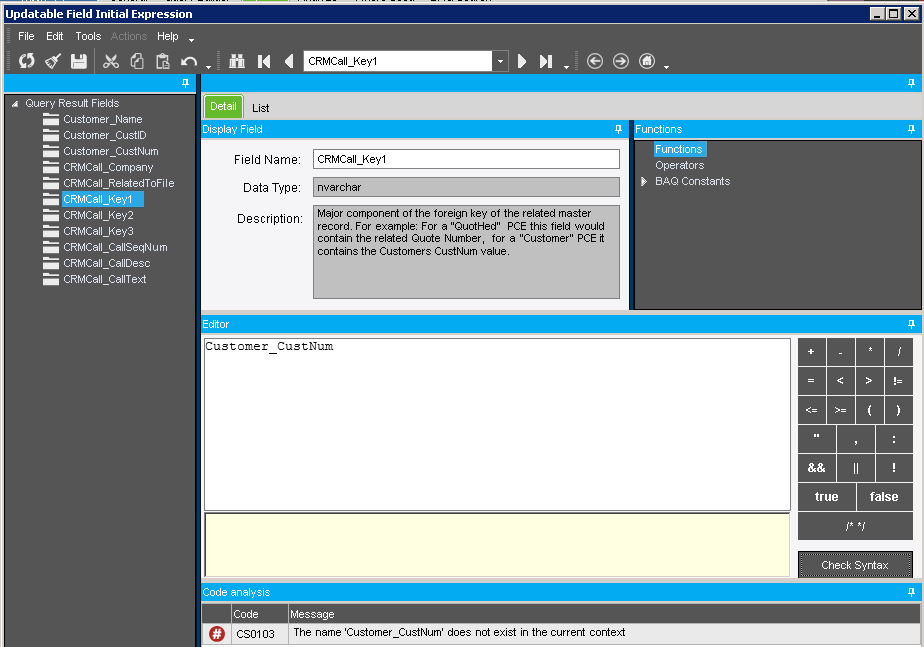Toggle pin on the Functions panel
Screen dimensions: 924x647
coord(911,129)
